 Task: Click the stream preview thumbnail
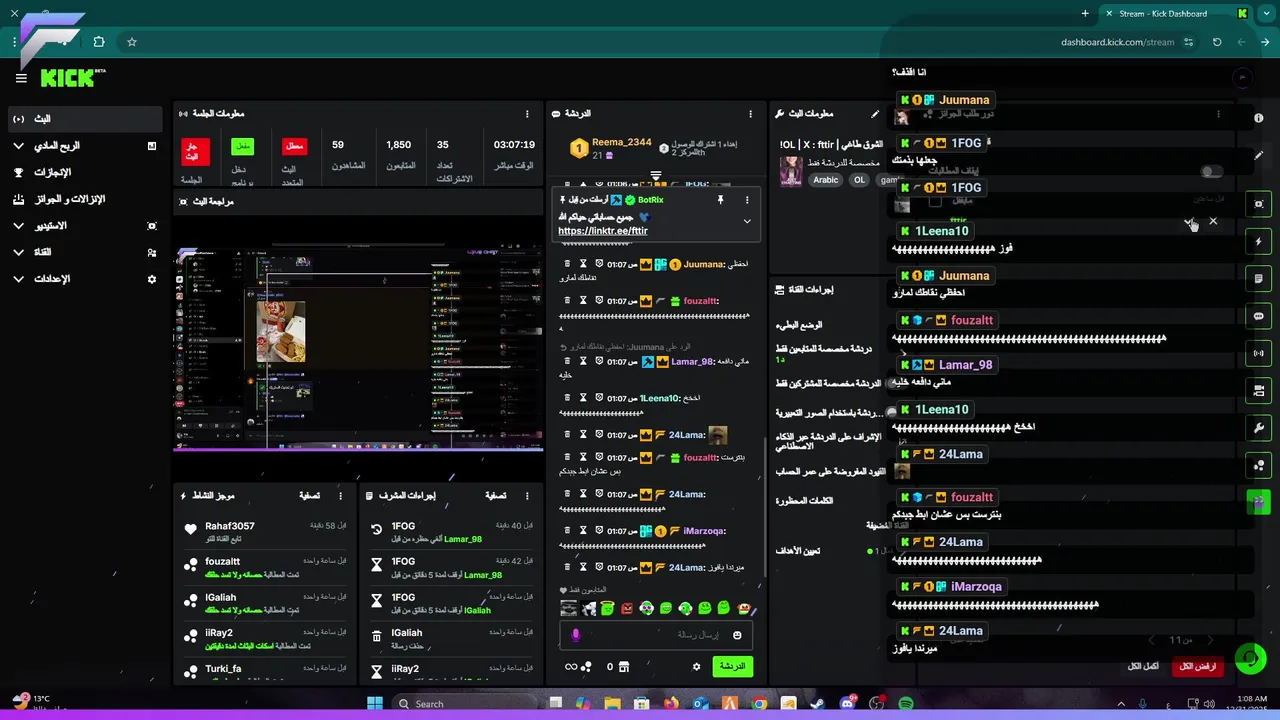(x=357, y=347)
